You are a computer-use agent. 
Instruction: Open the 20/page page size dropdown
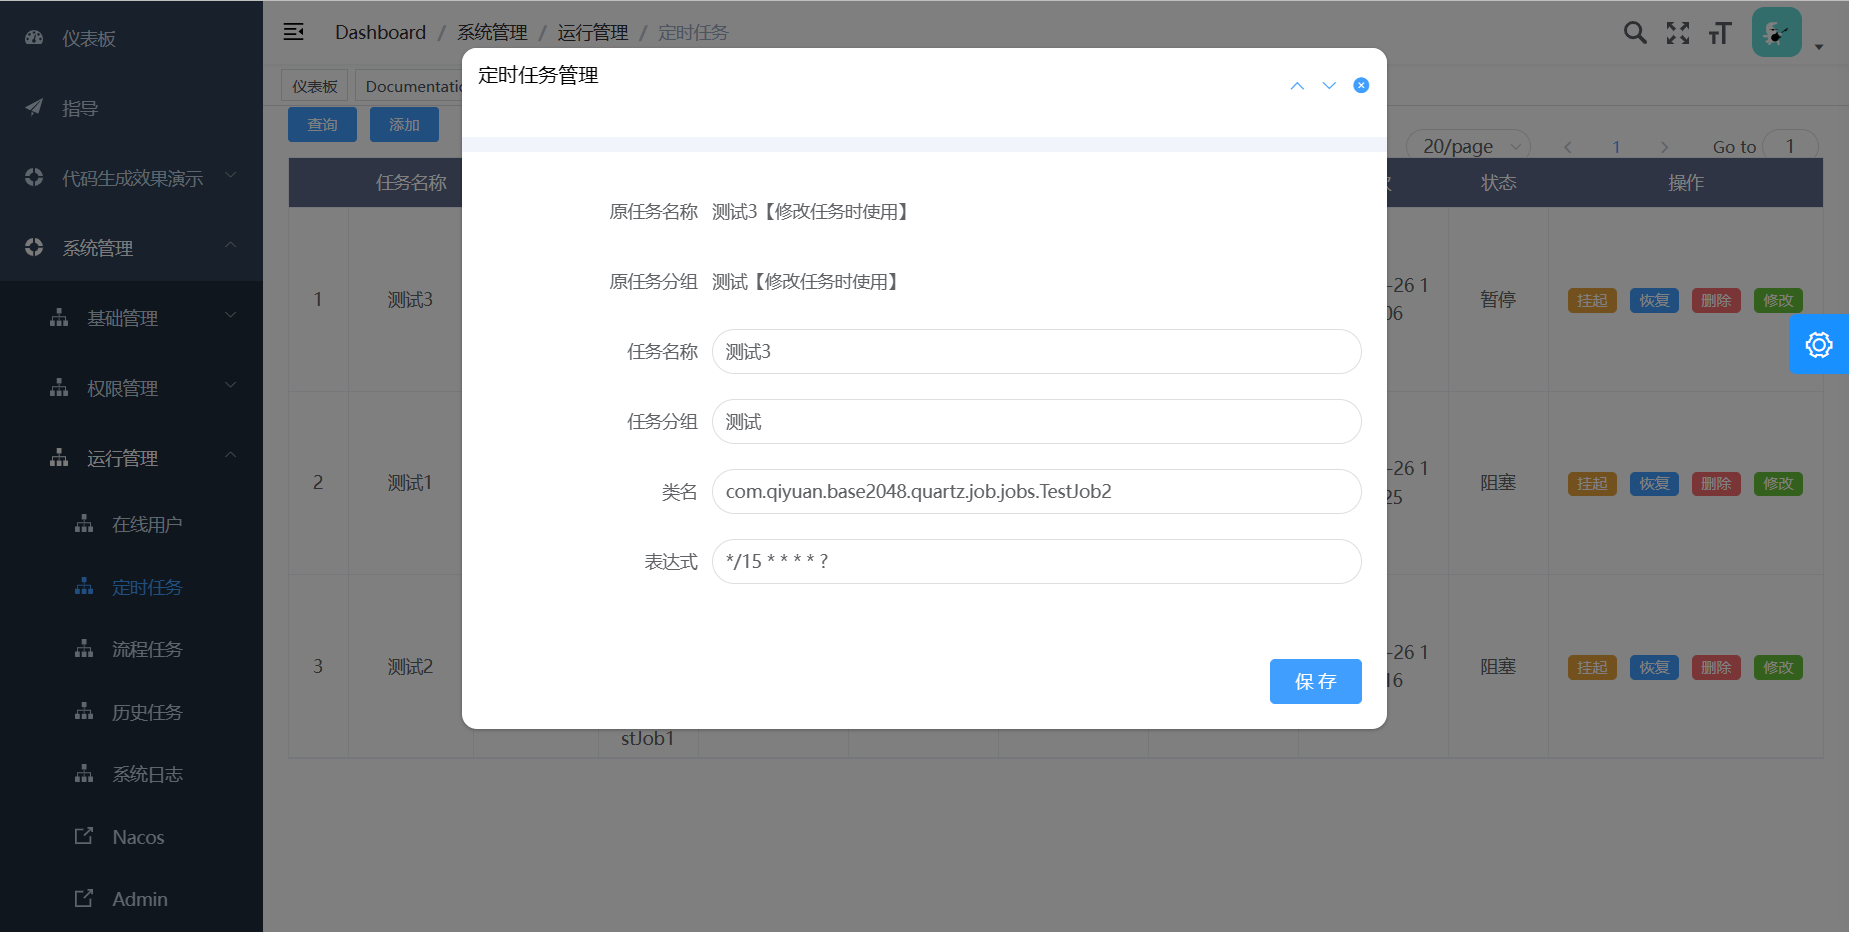[1466, 146]
